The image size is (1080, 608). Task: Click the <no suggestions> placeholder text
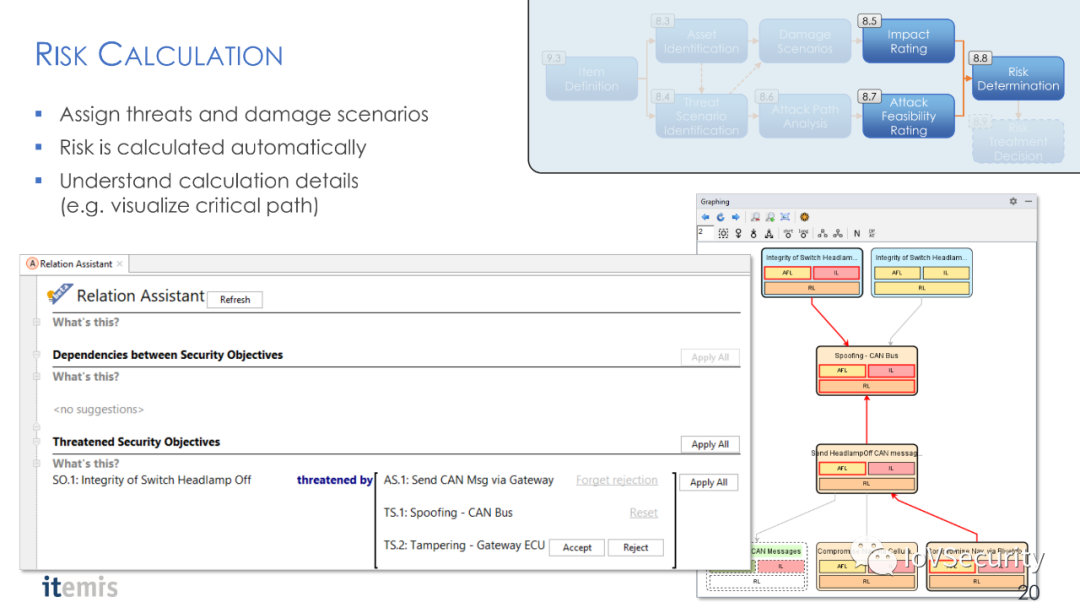tap(98, 409)
